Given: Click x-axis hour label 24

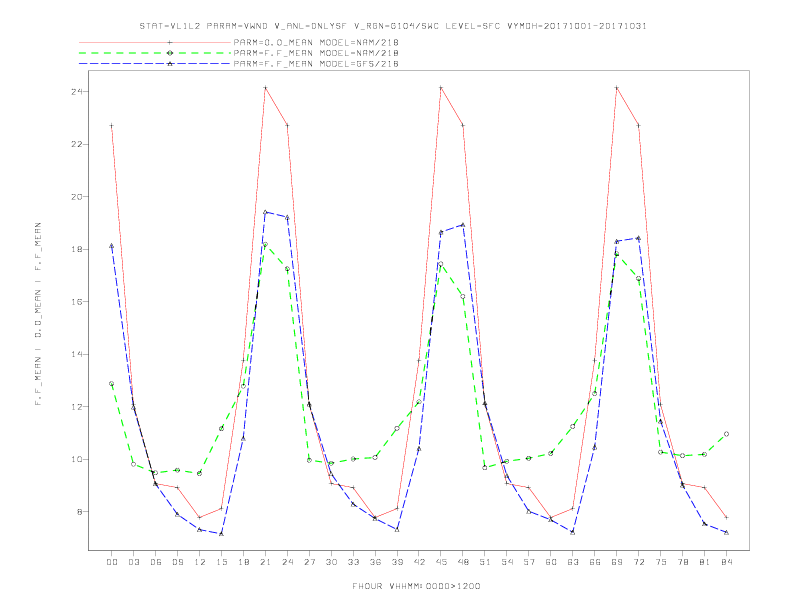Looking at the screenshot, I should [287, 562].
